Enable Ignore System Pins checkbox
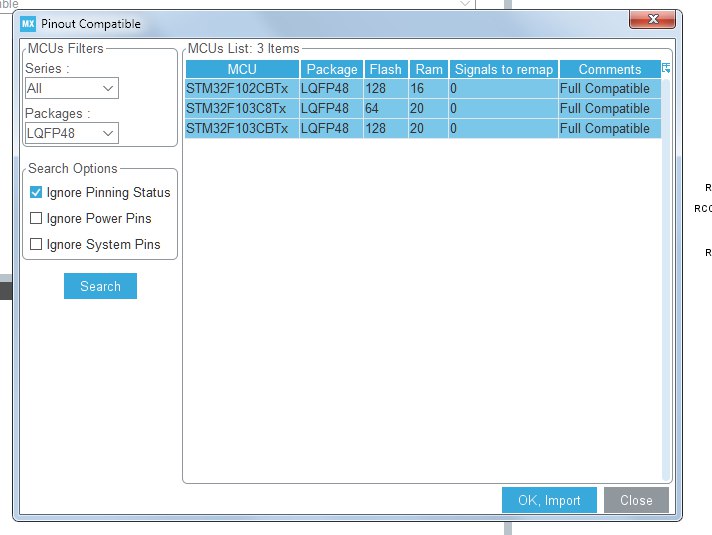Viewport: 712px width, 535px height. click(36, 244)
